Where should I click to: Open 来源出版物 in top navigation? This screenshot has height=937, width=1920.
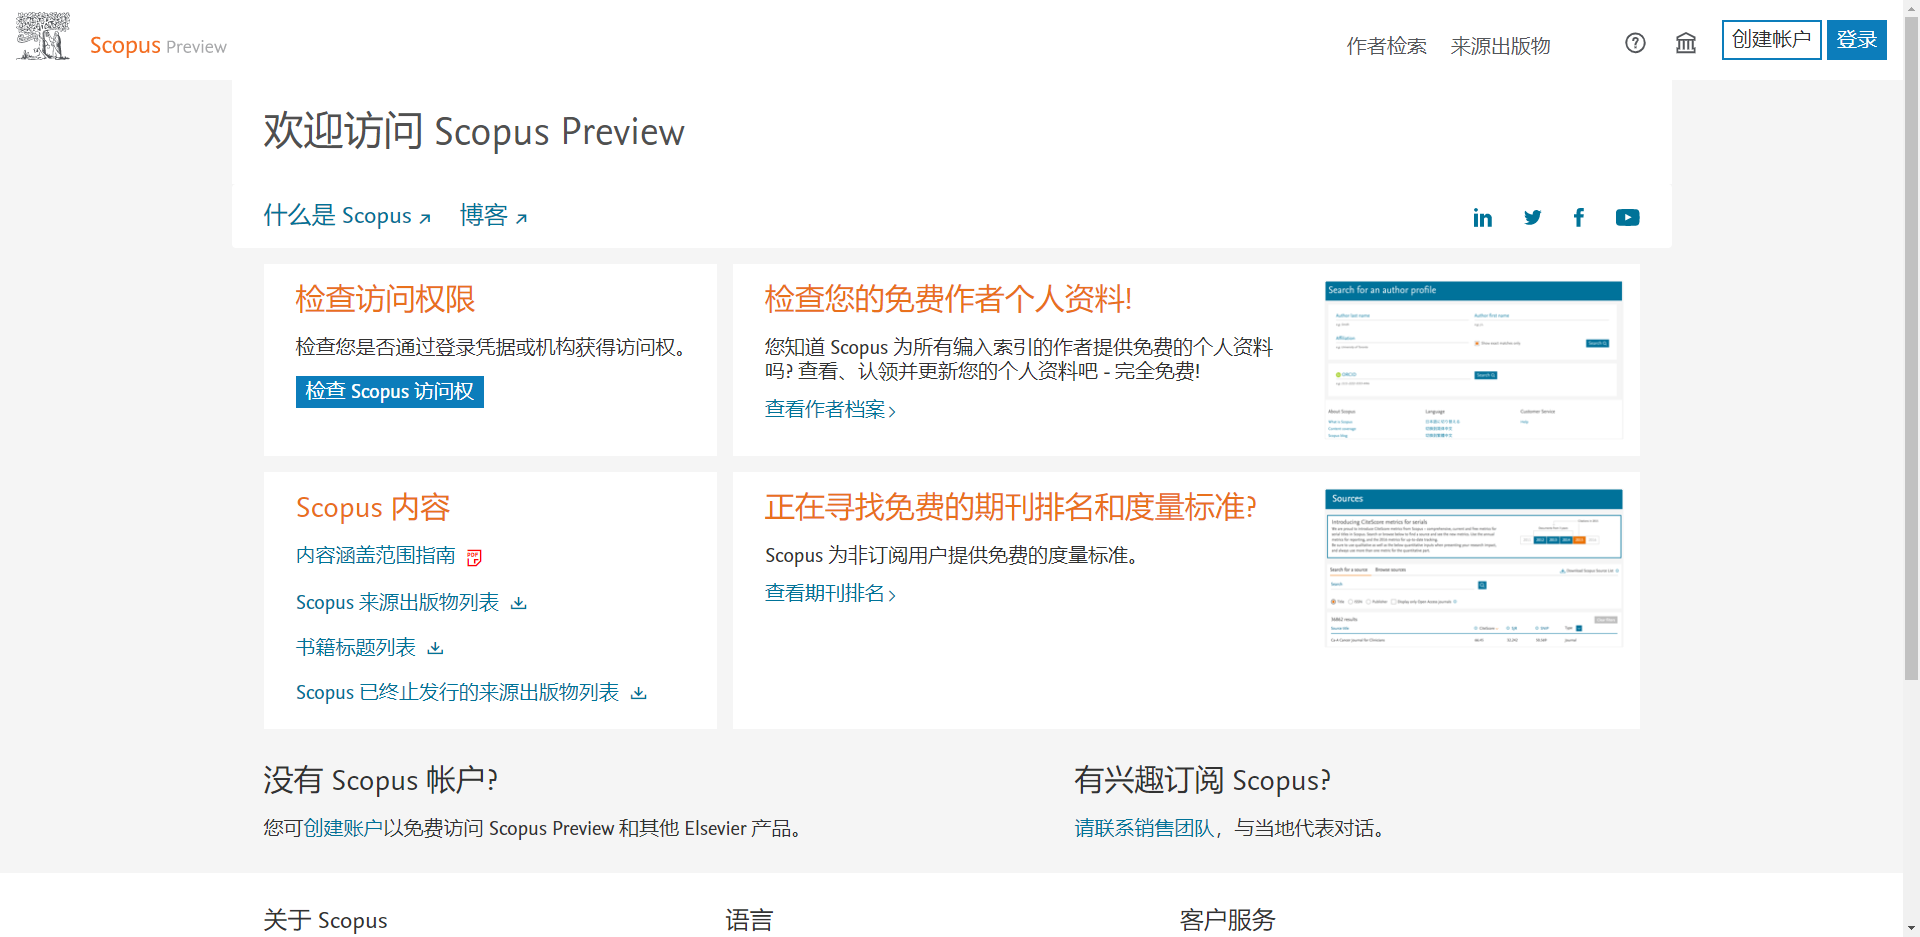1500,46
